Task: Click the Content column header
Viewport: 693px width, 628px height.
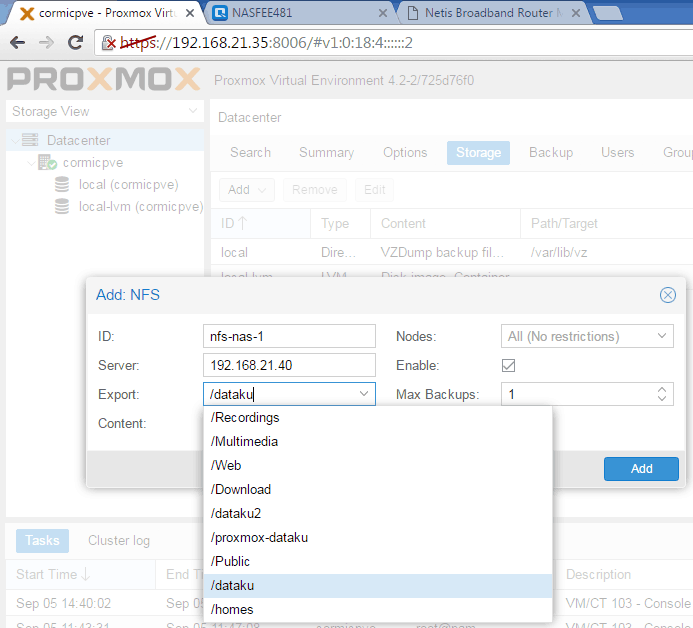Action: [x=445, y=224]
